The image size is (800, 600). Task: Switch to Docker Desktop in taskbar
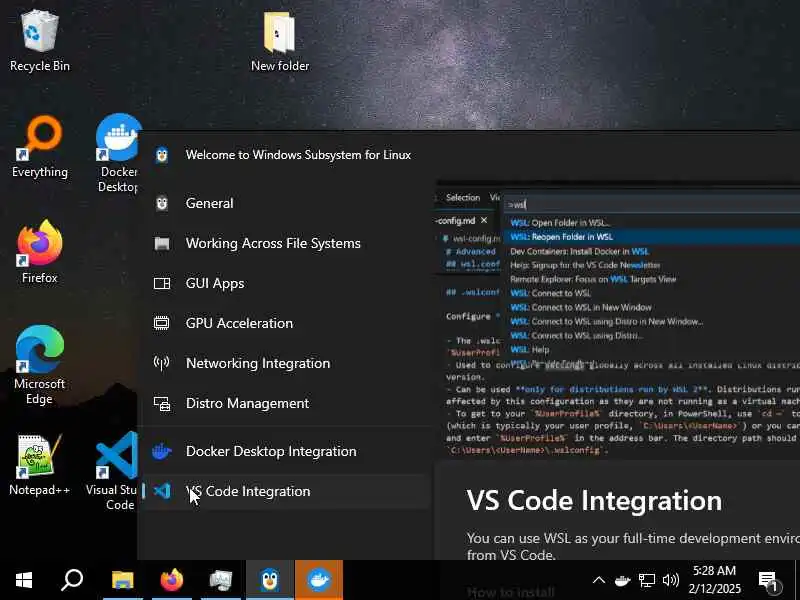pyautogui.click(x=319, y=580)
